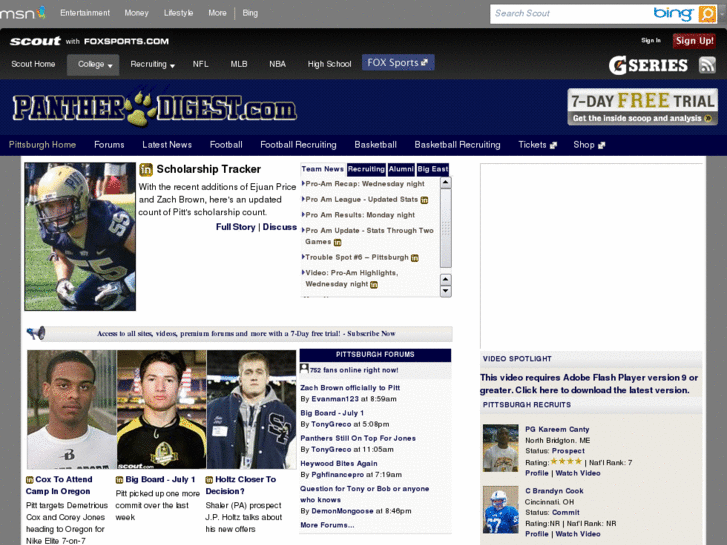Screen dimensions: 727x545
Task: Click the Entertainment link in MSN bar
Action: click(85, 13)
